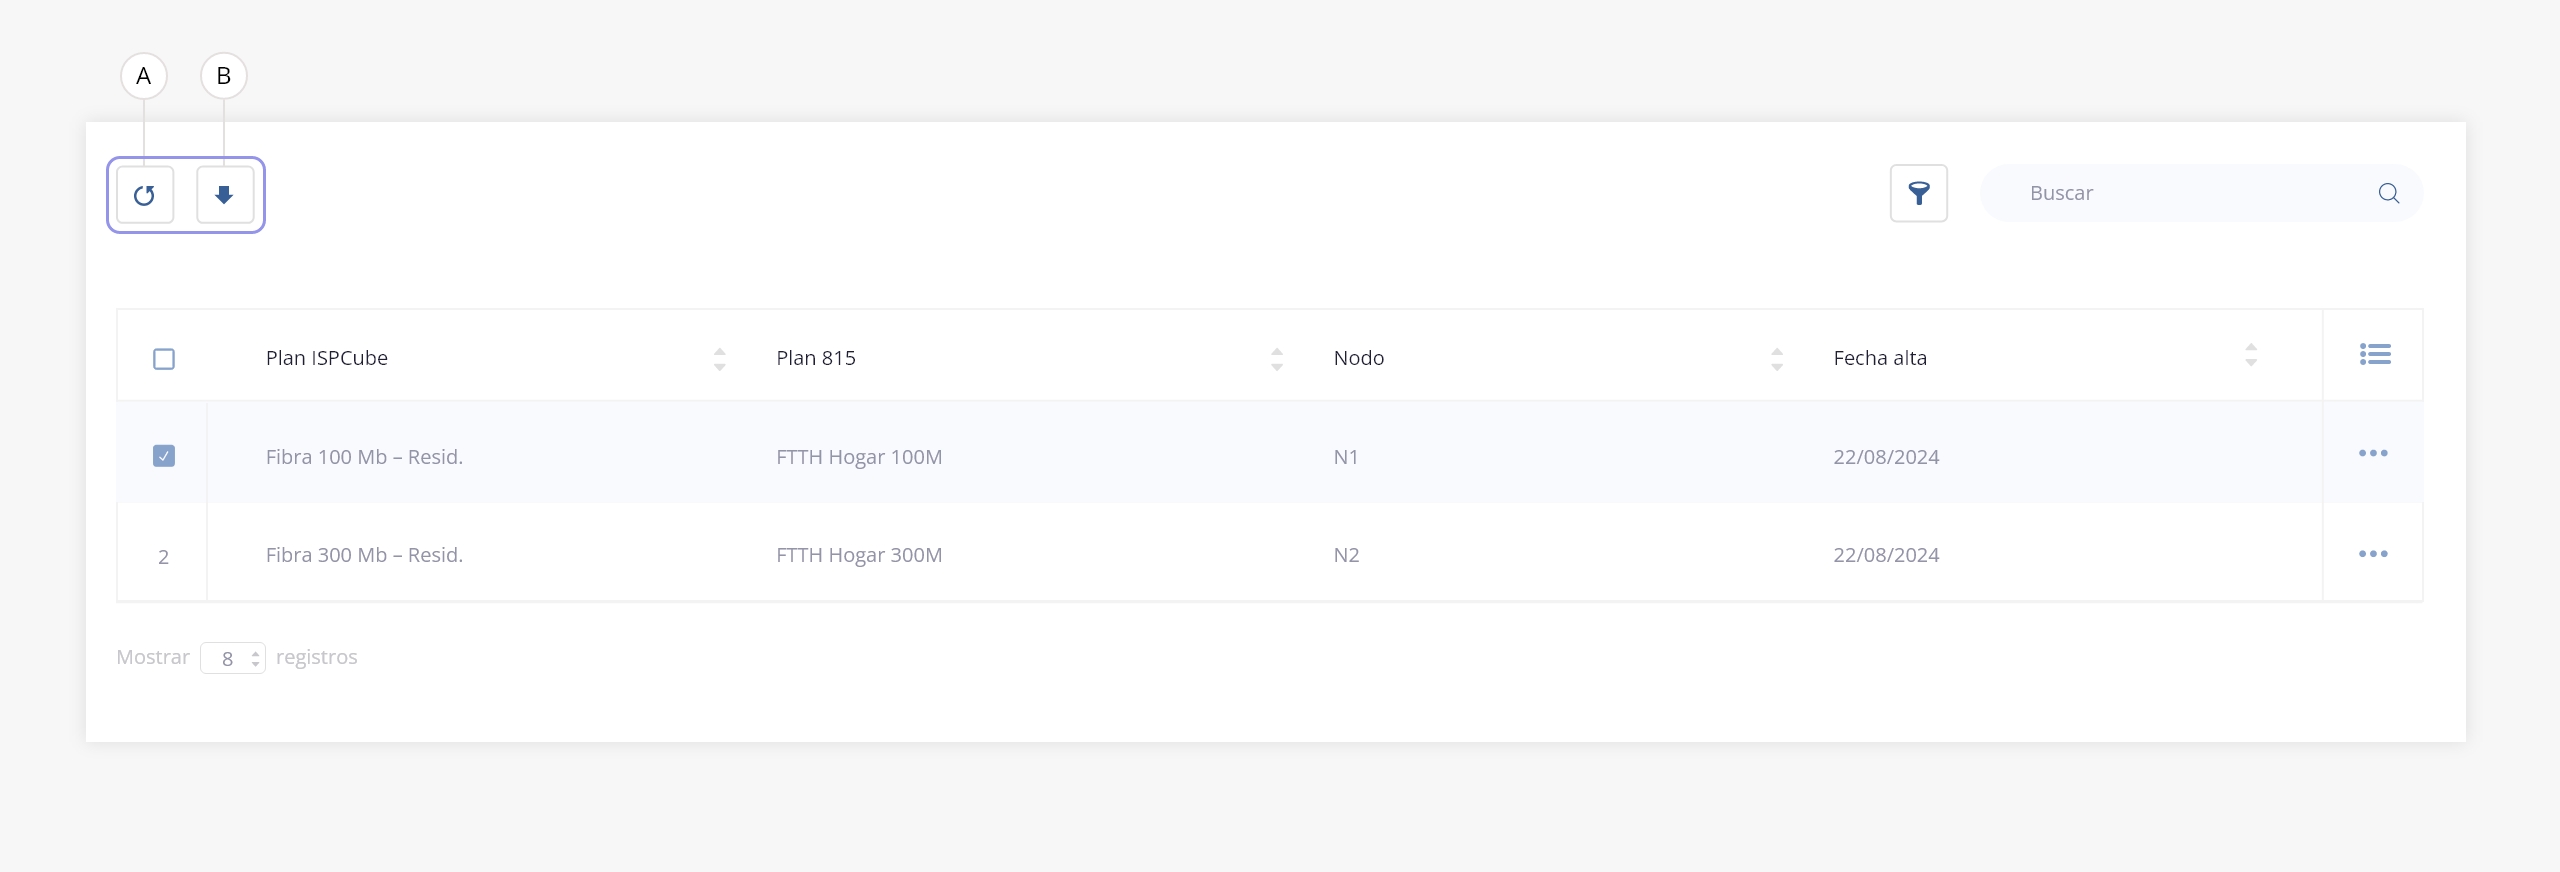The height and width of the screenshot is (872, 2560).
Task: Click the FTTH Hogar 100M cell
Action: (858, 457)
